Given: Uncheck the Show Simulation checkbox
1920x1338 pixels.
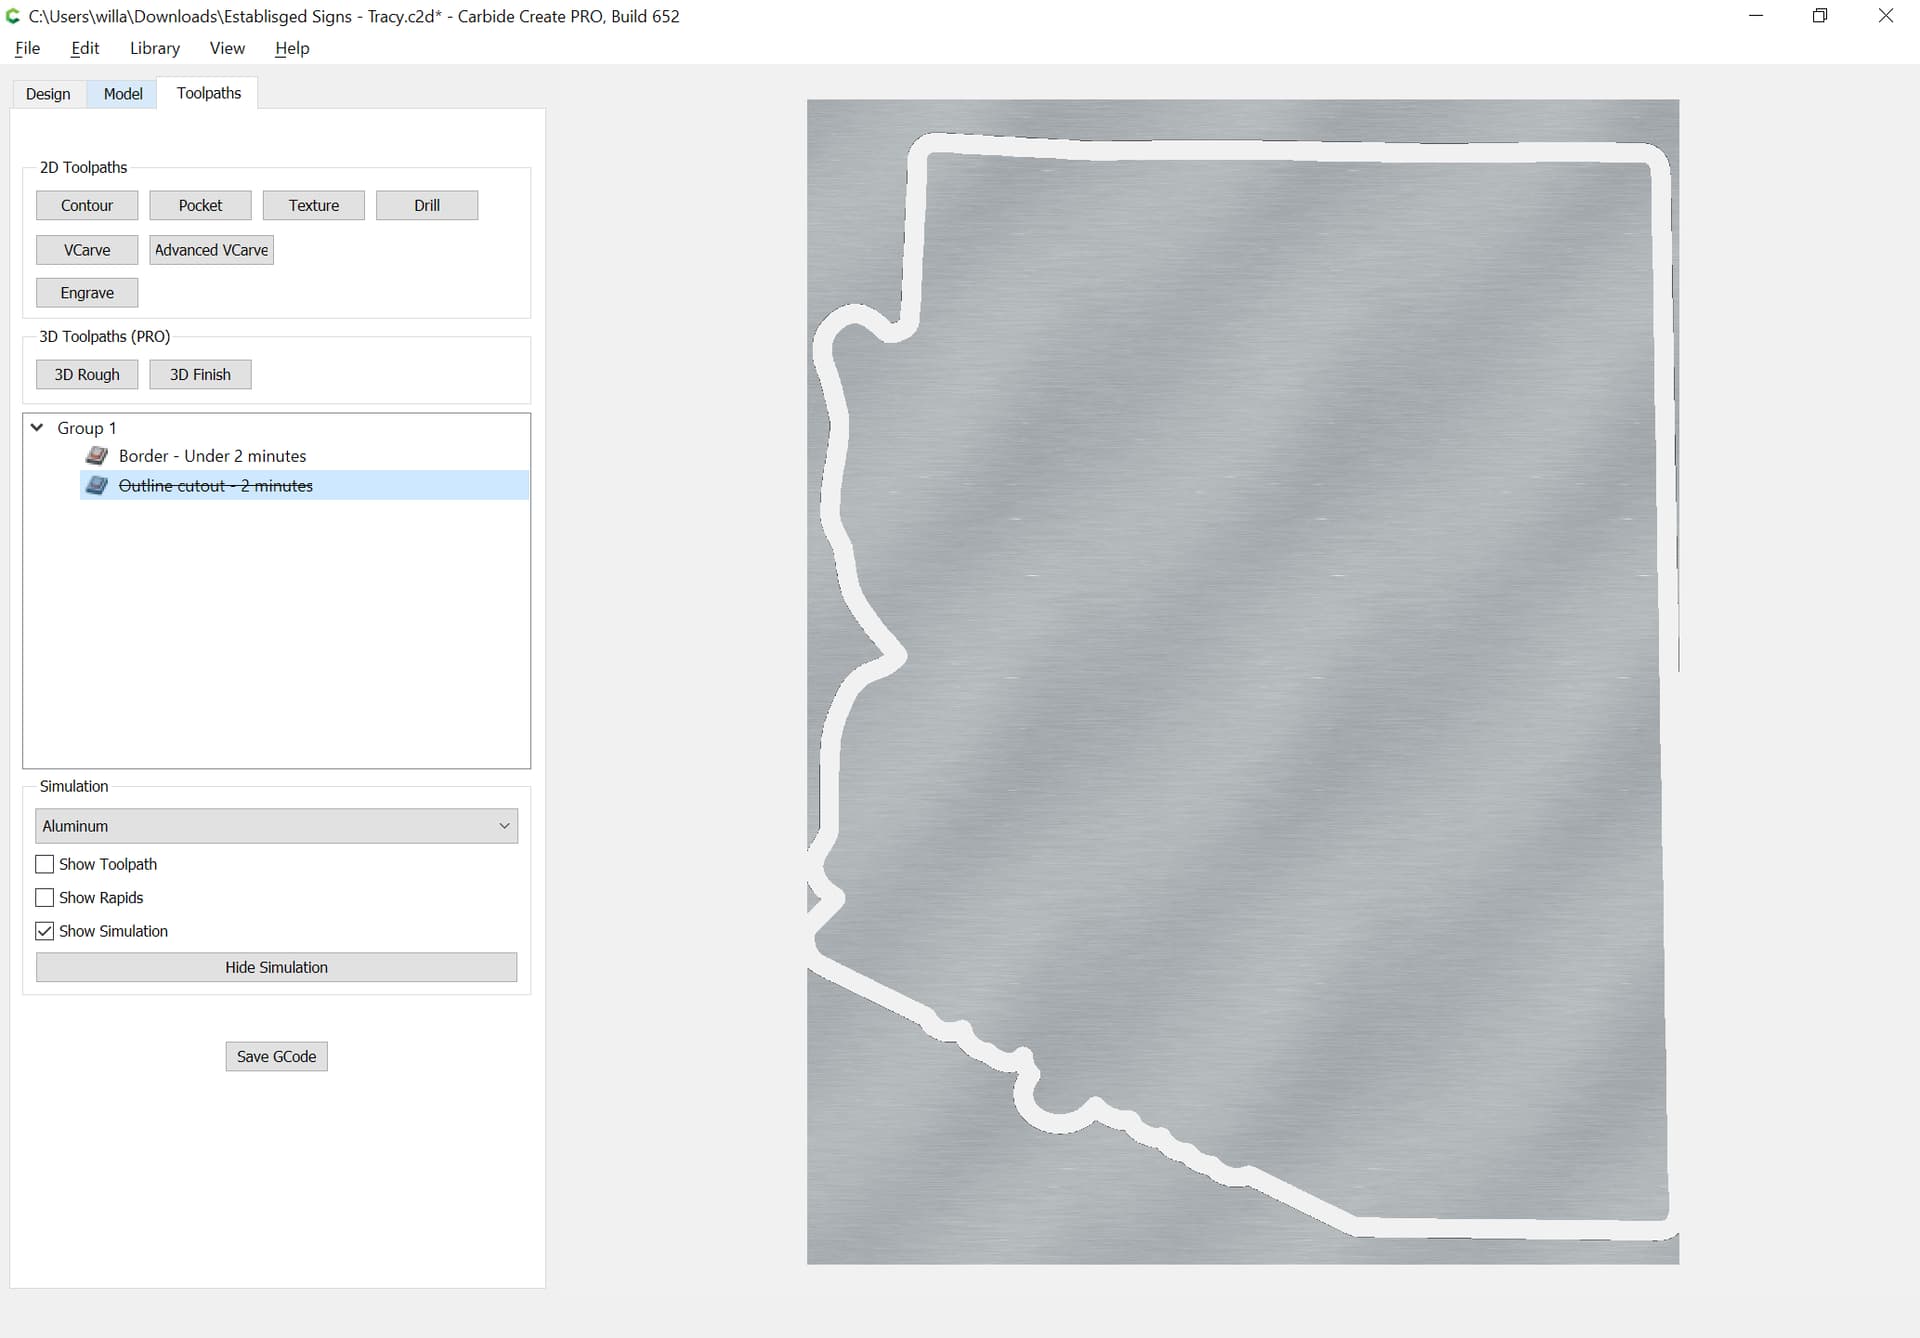Looking at the screenshot, I should point(44,931).
